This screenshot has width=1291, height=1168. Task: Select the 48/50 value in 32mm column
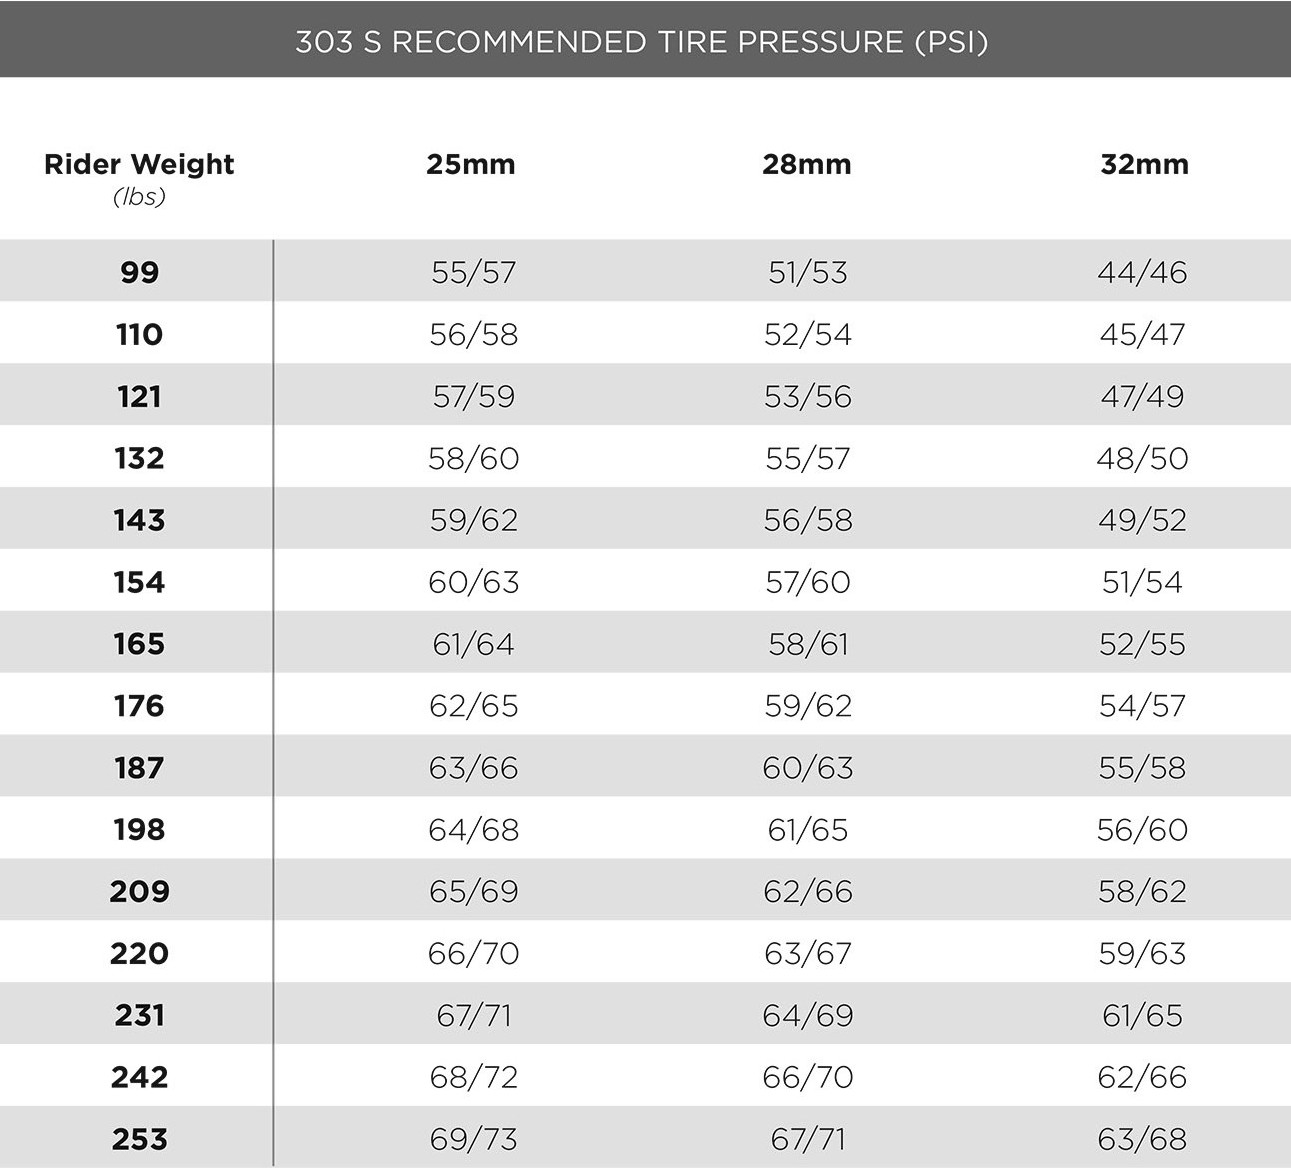(1142, 458)
